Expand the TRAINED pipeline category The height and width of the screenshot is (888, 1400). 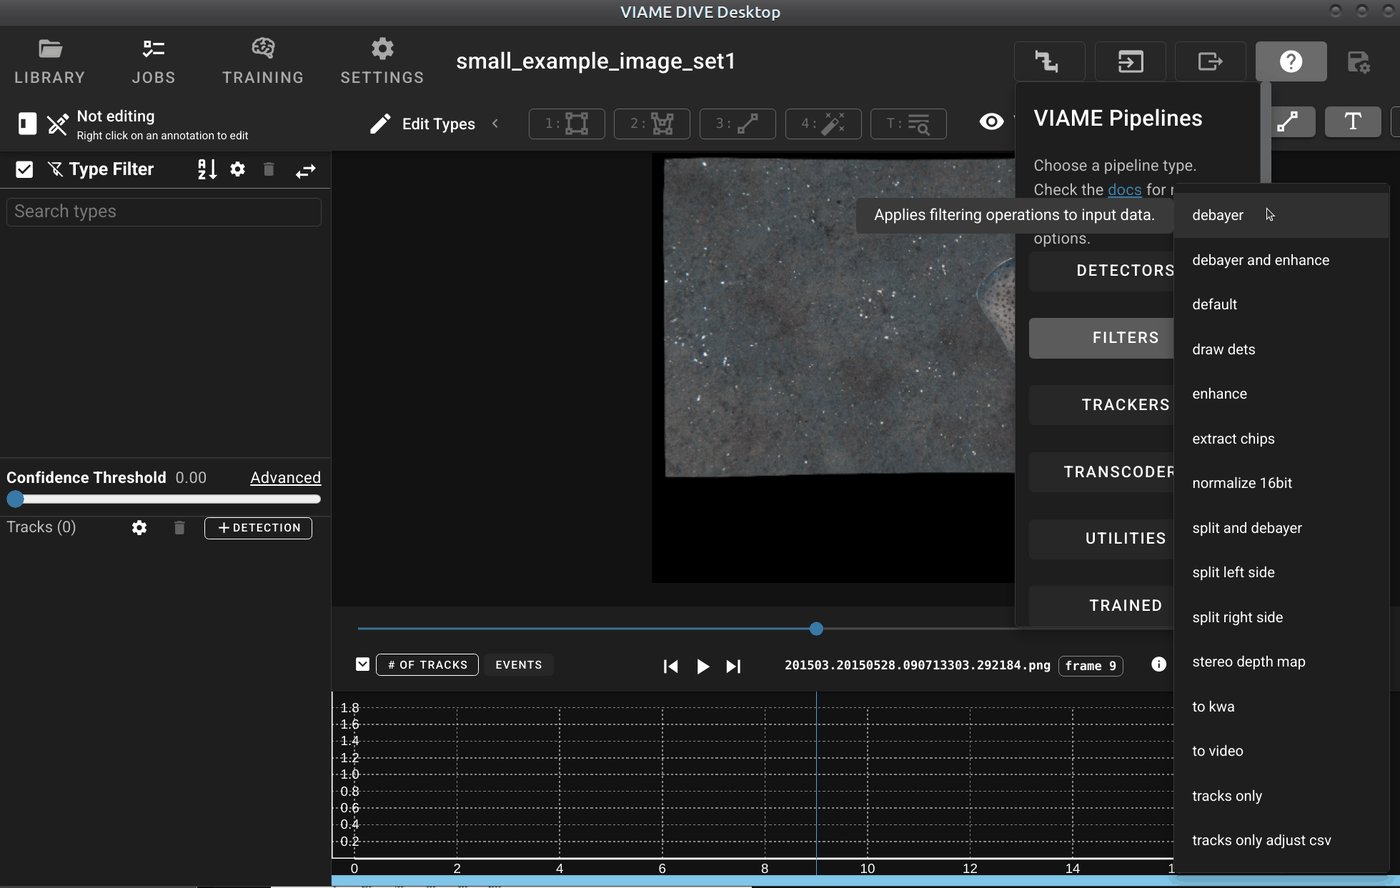point(1102,605)
